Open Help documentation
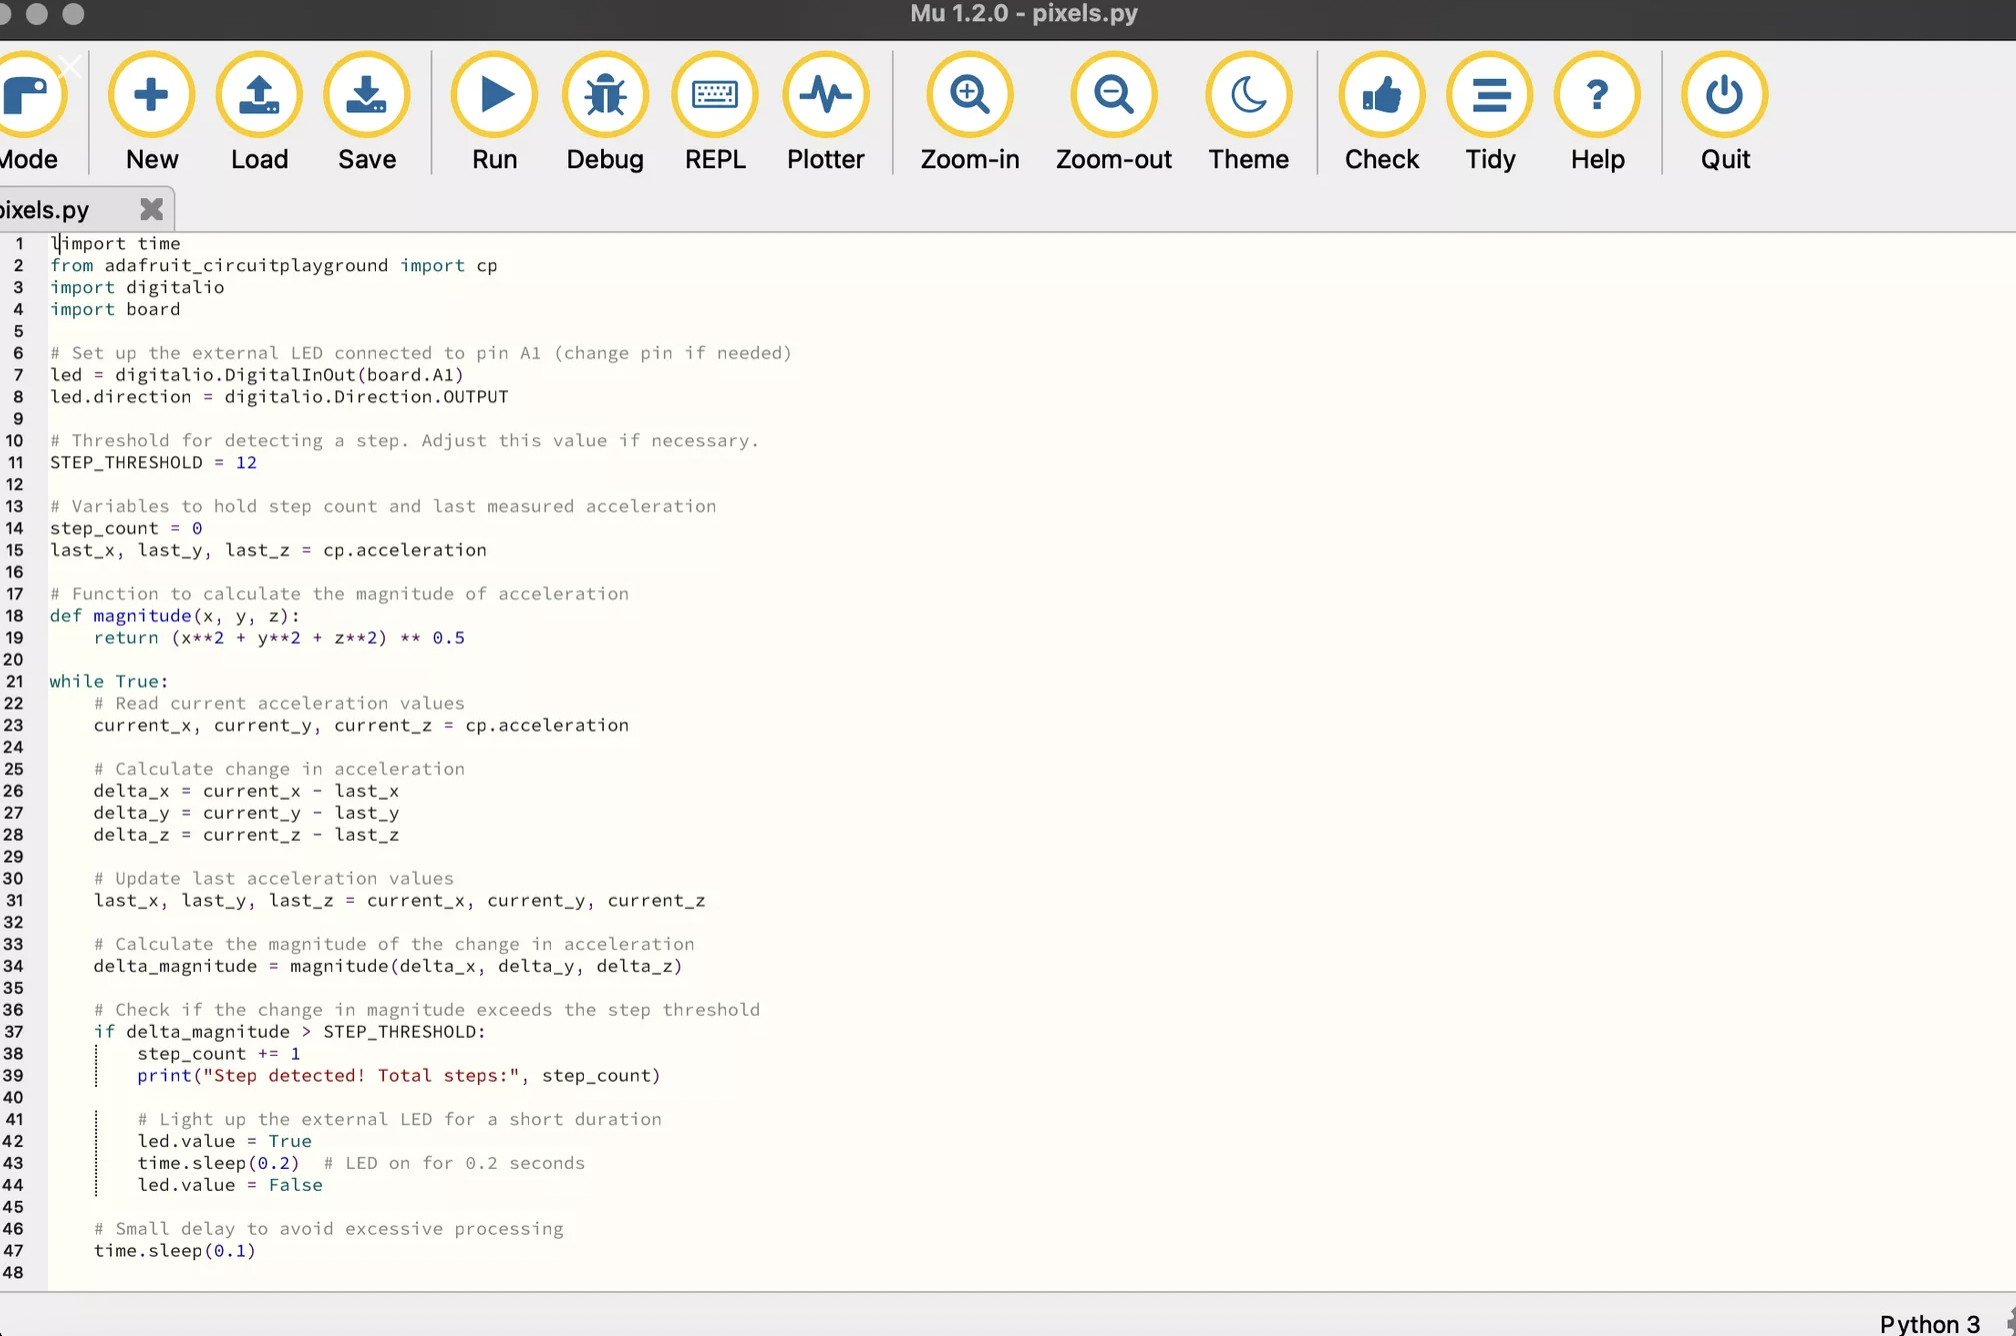This screenshot has width=2016, height=1336. pyautogui.click(x=1597, y=112)
